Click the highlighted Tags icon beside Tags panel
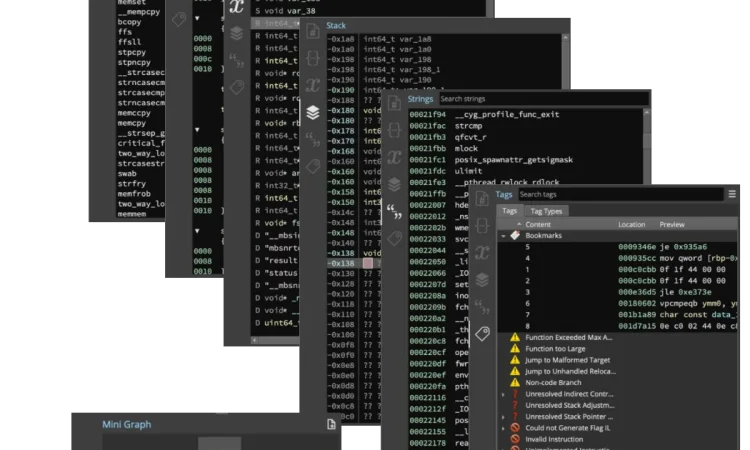The width and height of the screenshot is (750, 450). (x=482, y=333)
